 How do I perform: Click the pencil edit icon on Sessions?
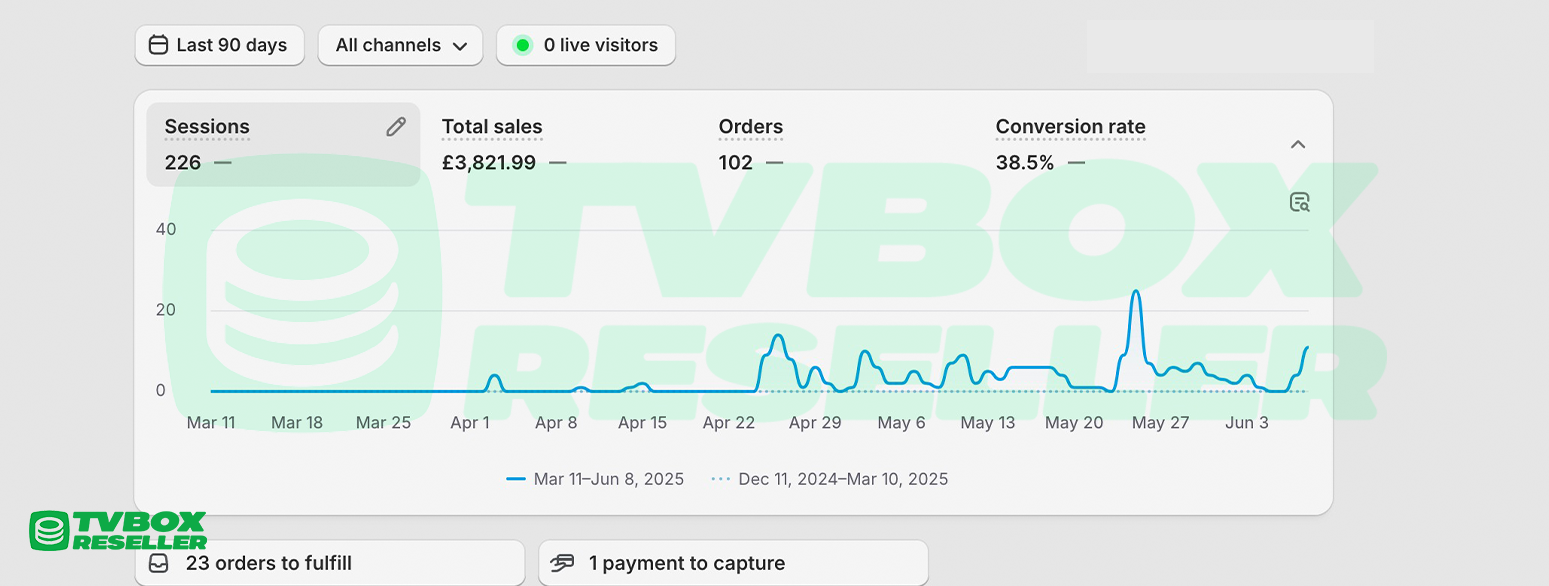click(396, 127)
